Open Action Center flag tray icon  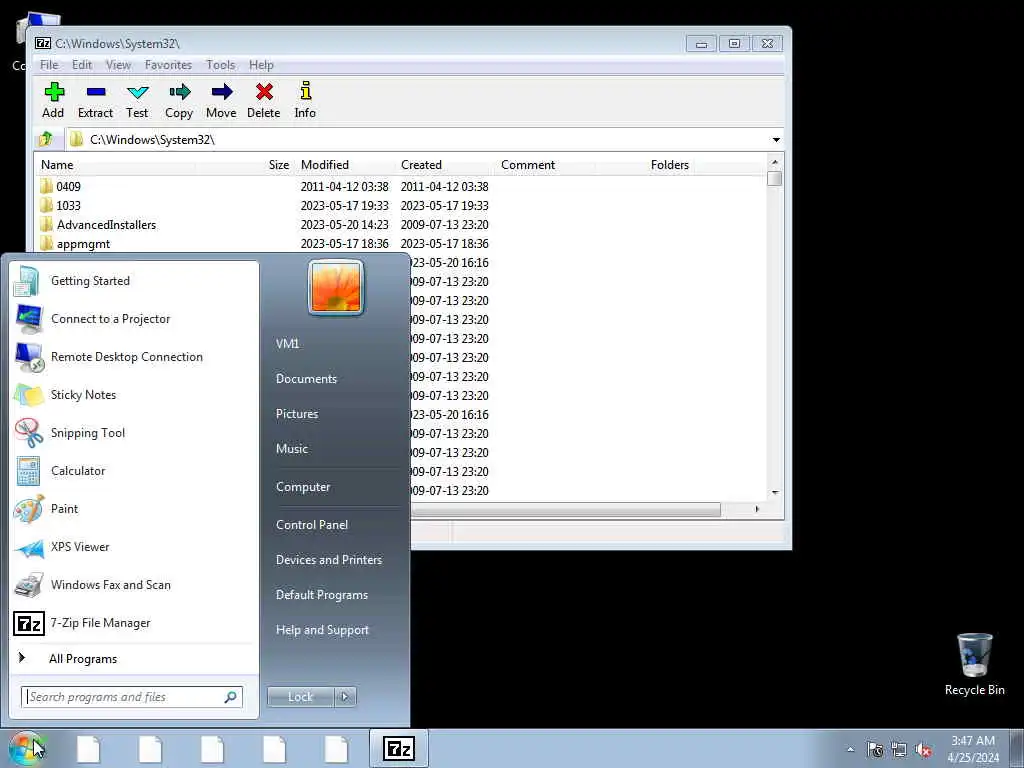click(875, 750)
